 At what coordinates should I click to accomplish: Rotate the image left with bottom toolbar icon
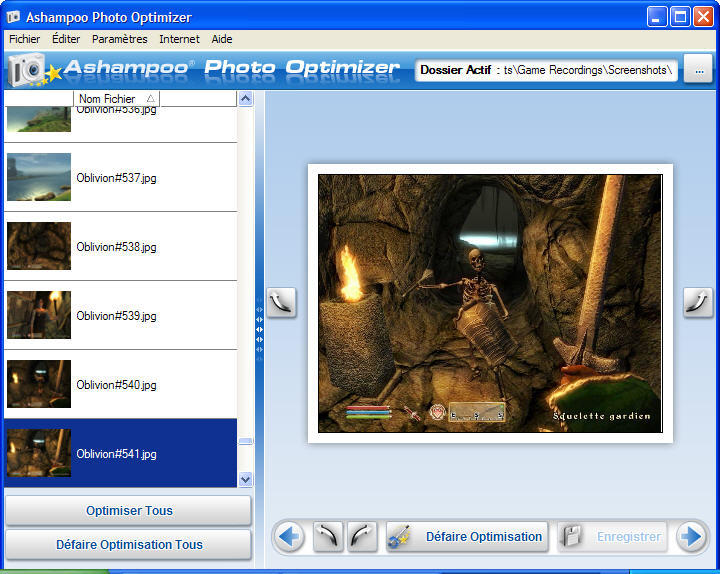328,537
